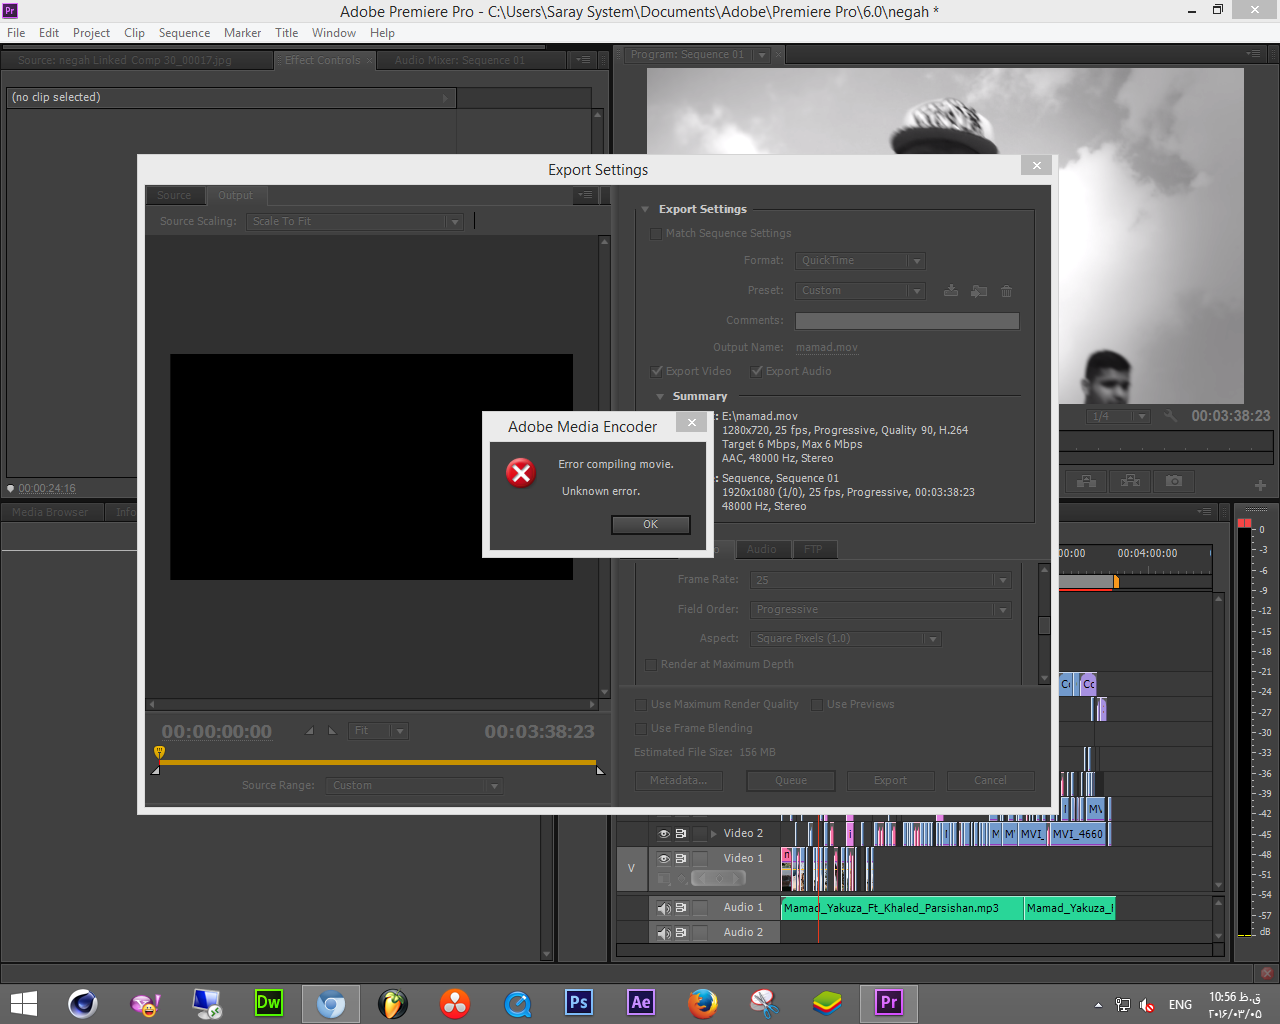Screen dimensions: 1280x1024
Task: Click the Queue button
Action: [790, 781]
